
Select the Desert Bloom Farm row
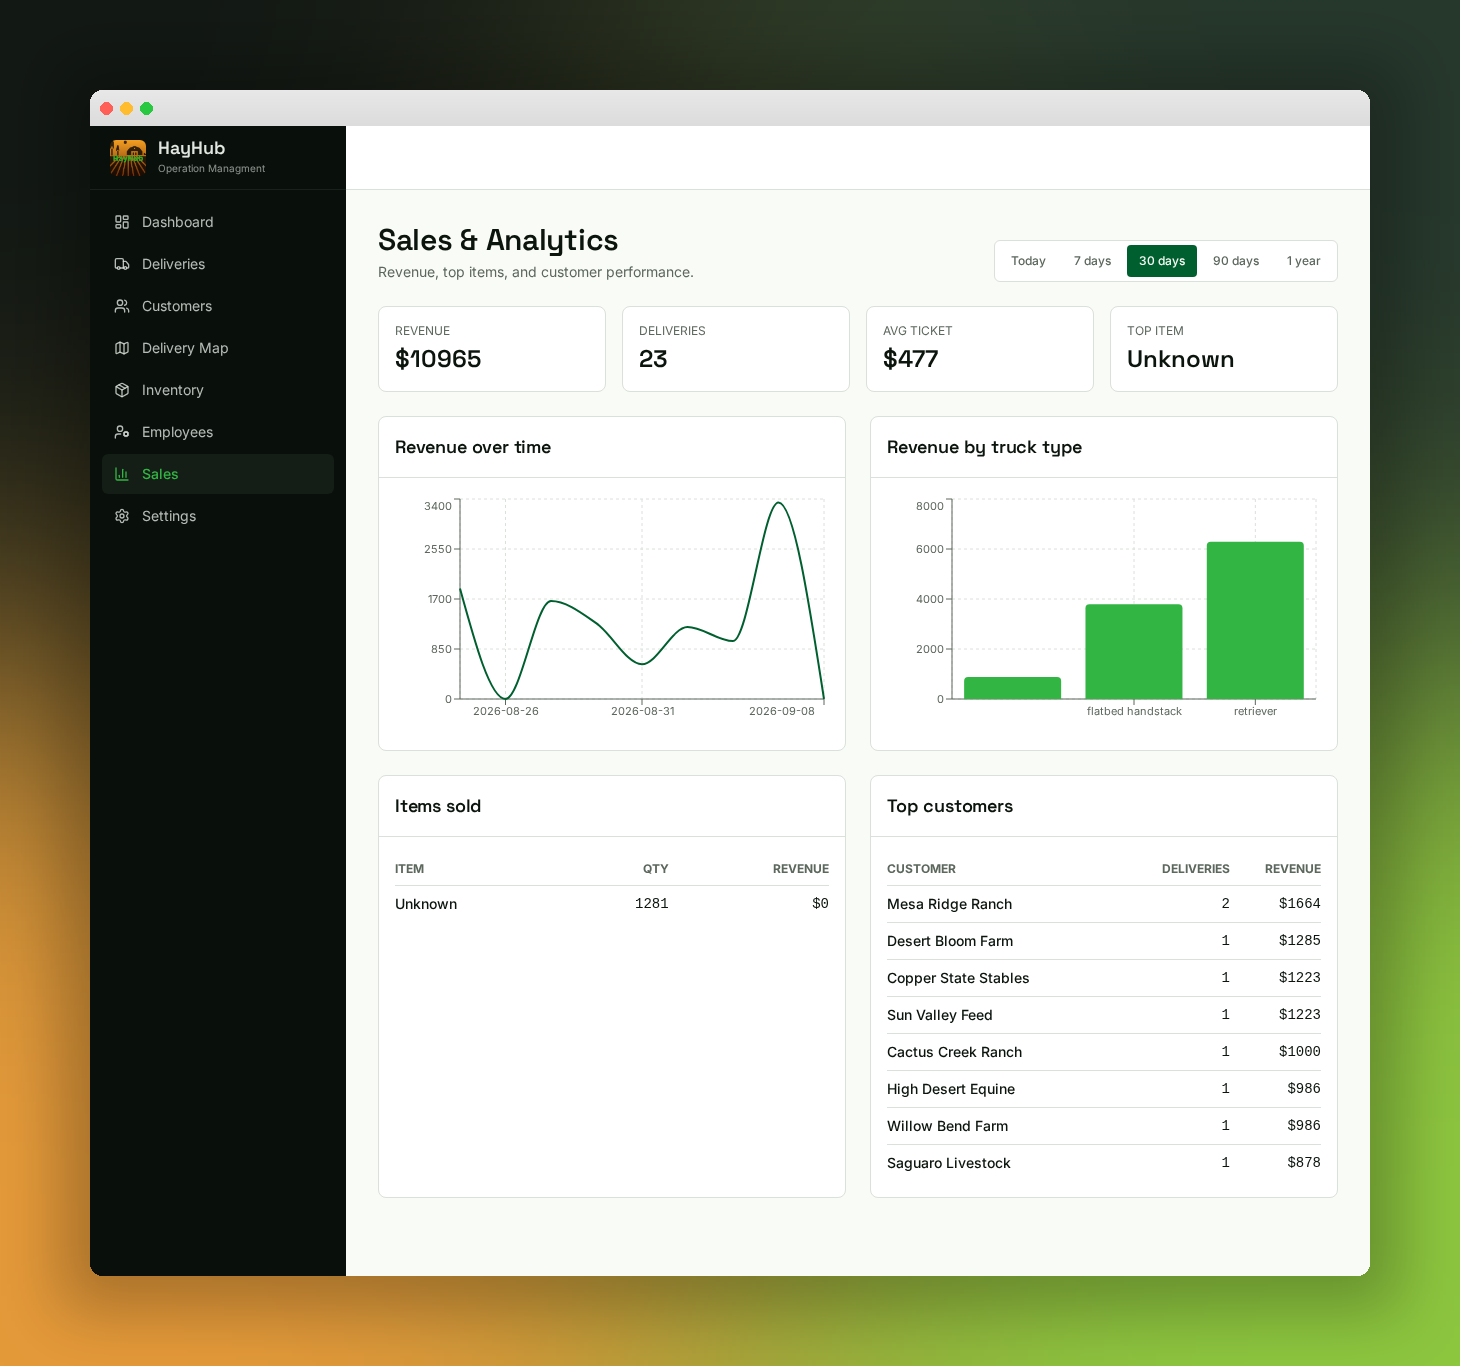click(x=1104, y=941)
